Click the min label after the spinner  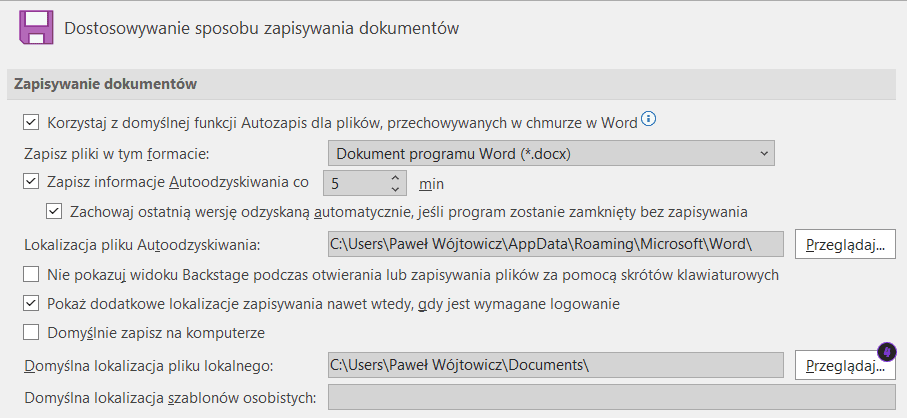pyautogui.click(x=431, y=184)
